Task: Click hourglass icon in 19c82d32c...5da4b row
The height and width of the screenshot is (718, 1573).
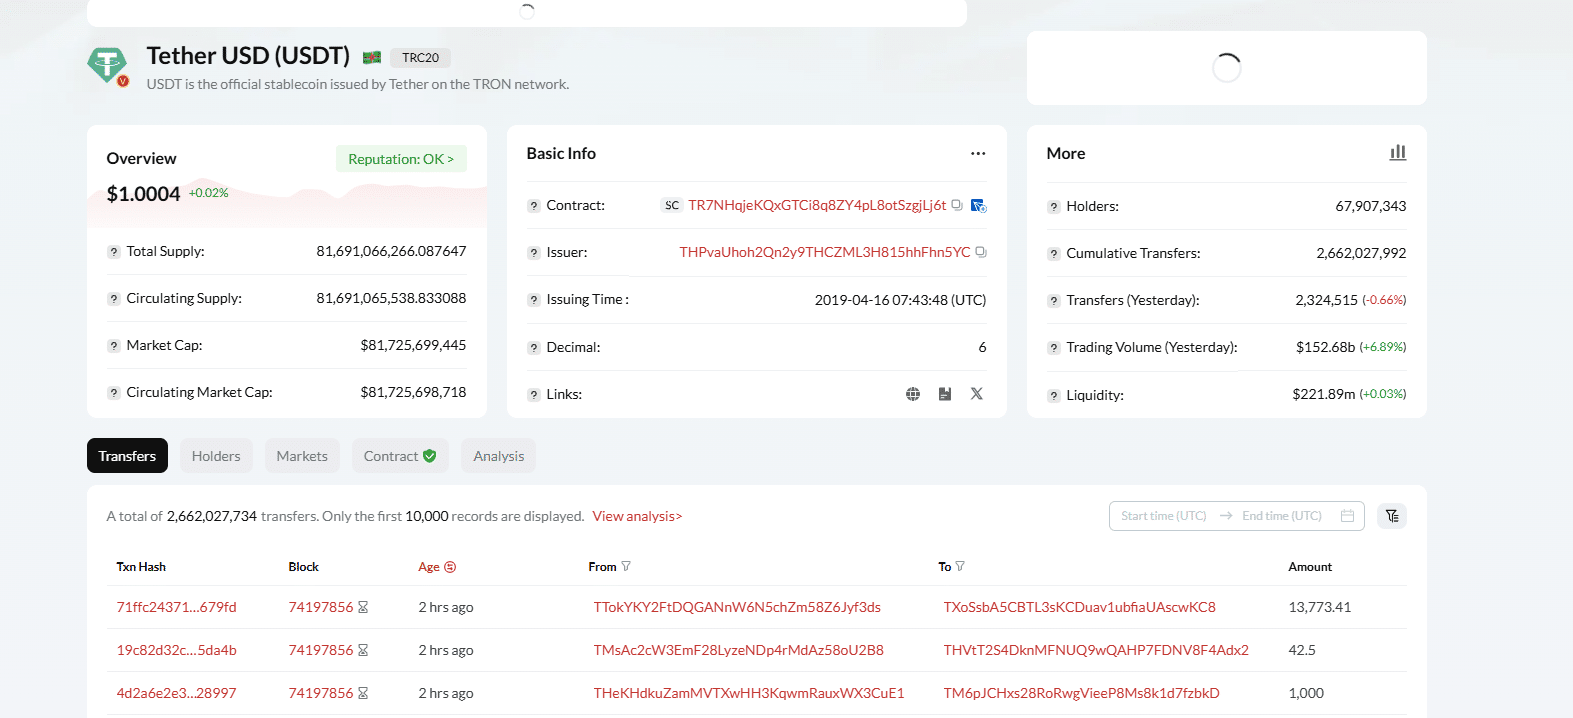Action: [x=363, y=650]
